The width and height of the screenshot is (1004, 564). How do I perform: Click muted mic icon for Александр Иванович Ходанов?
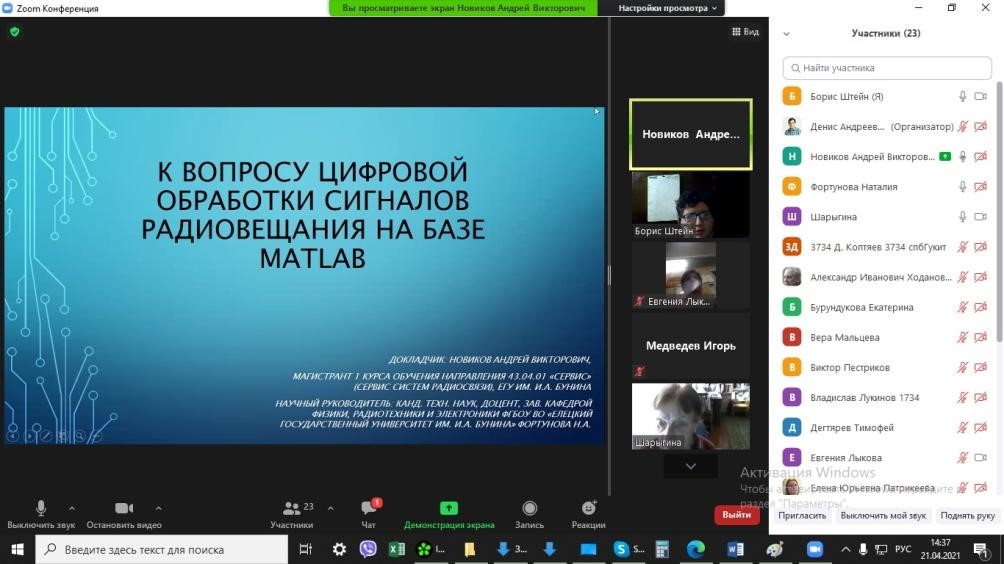pos(962,277)
